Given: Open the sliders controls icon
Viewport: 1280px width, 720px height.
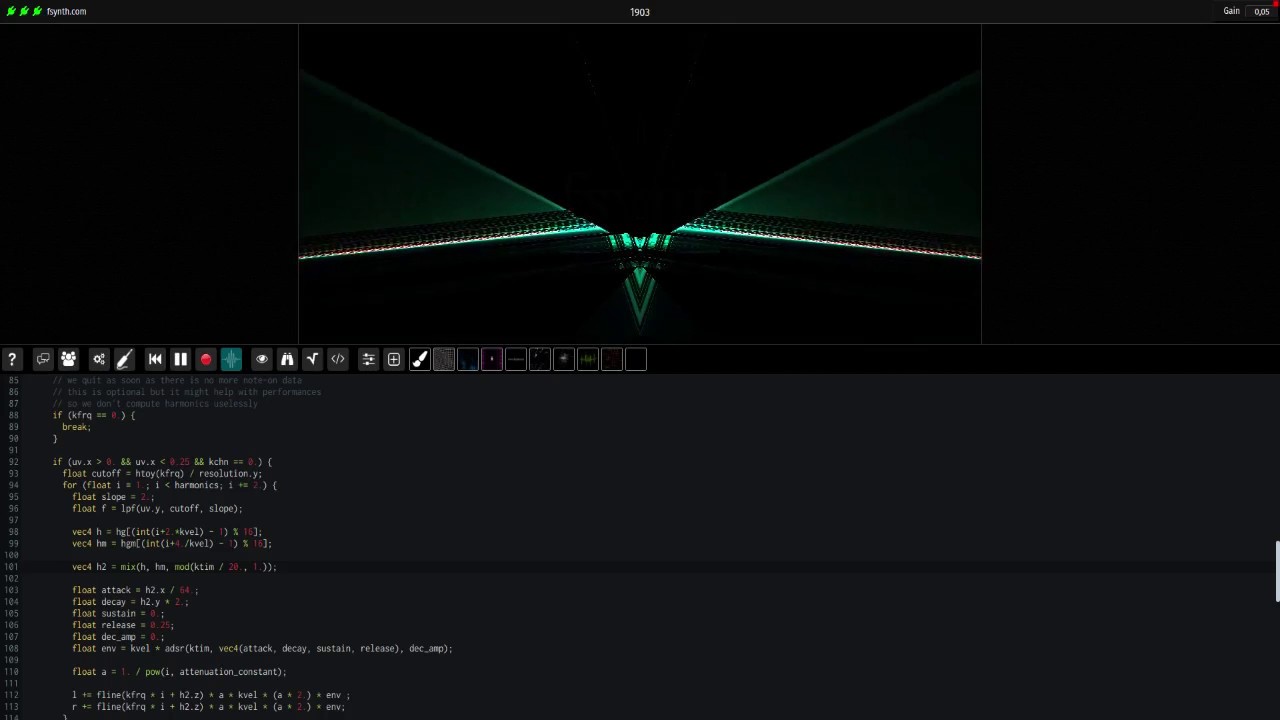Looking at the screenshot, I should (x=369, y=359).
